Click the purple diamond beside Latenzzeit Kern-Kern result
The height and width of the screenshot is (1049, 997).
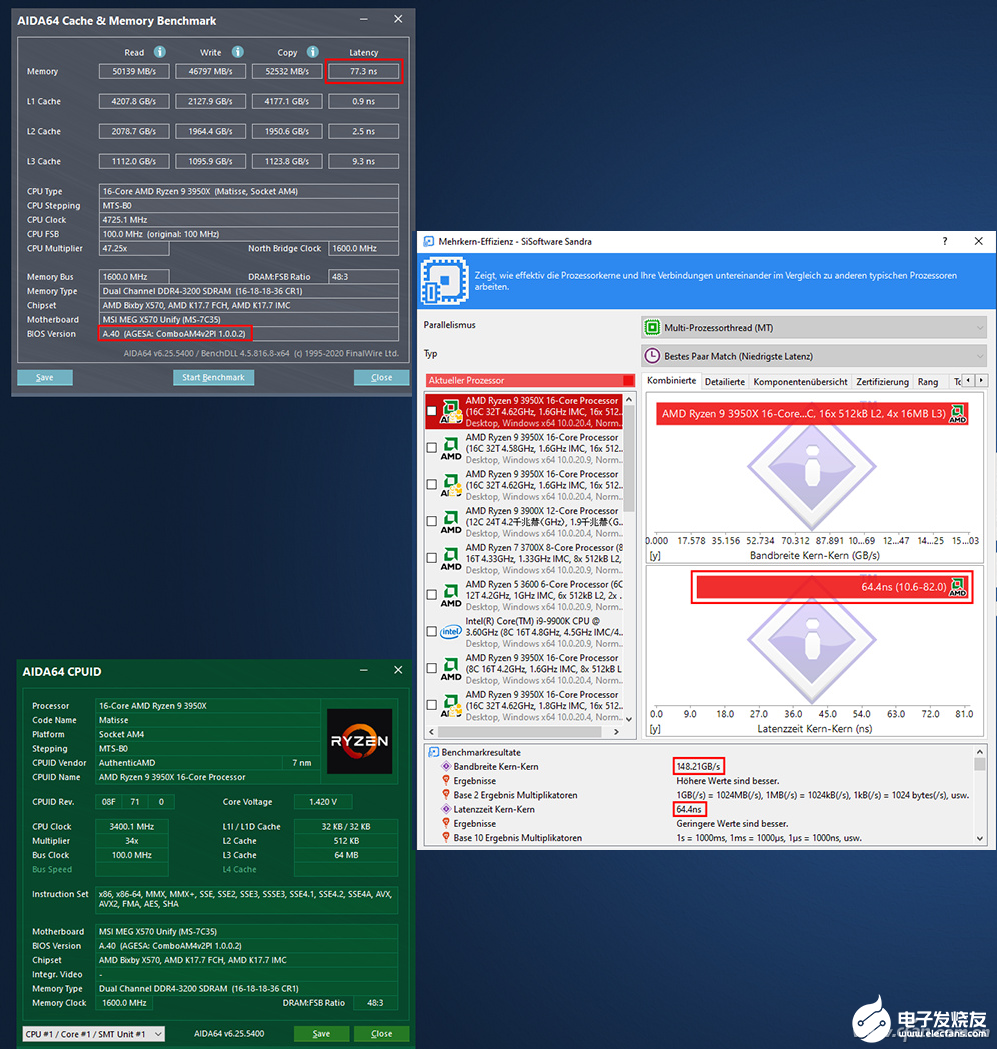(x=446, y=809)
